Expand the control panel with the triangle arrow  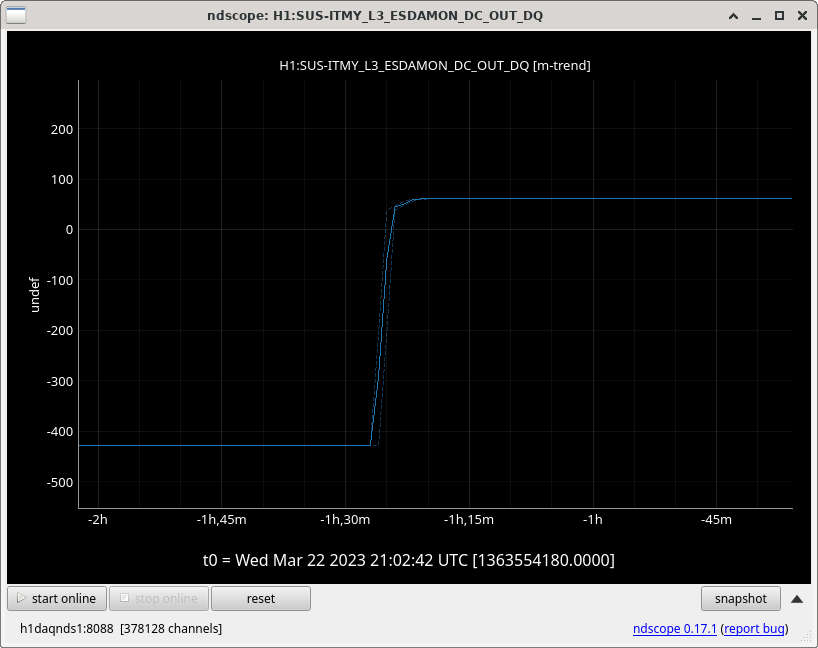(797, 599)
